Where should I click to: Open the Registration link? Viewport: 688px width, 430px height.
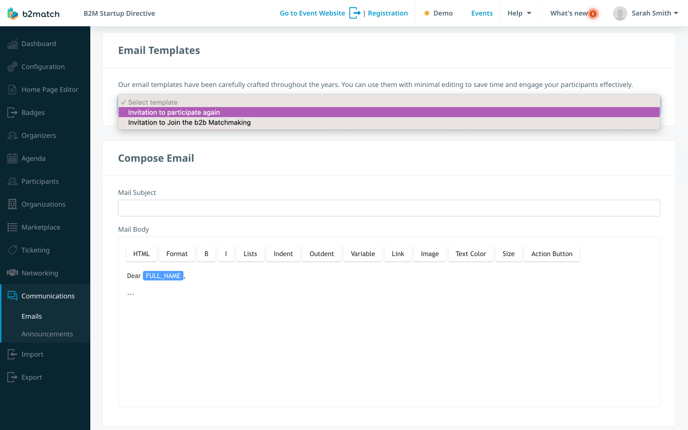tap(388, 13)
